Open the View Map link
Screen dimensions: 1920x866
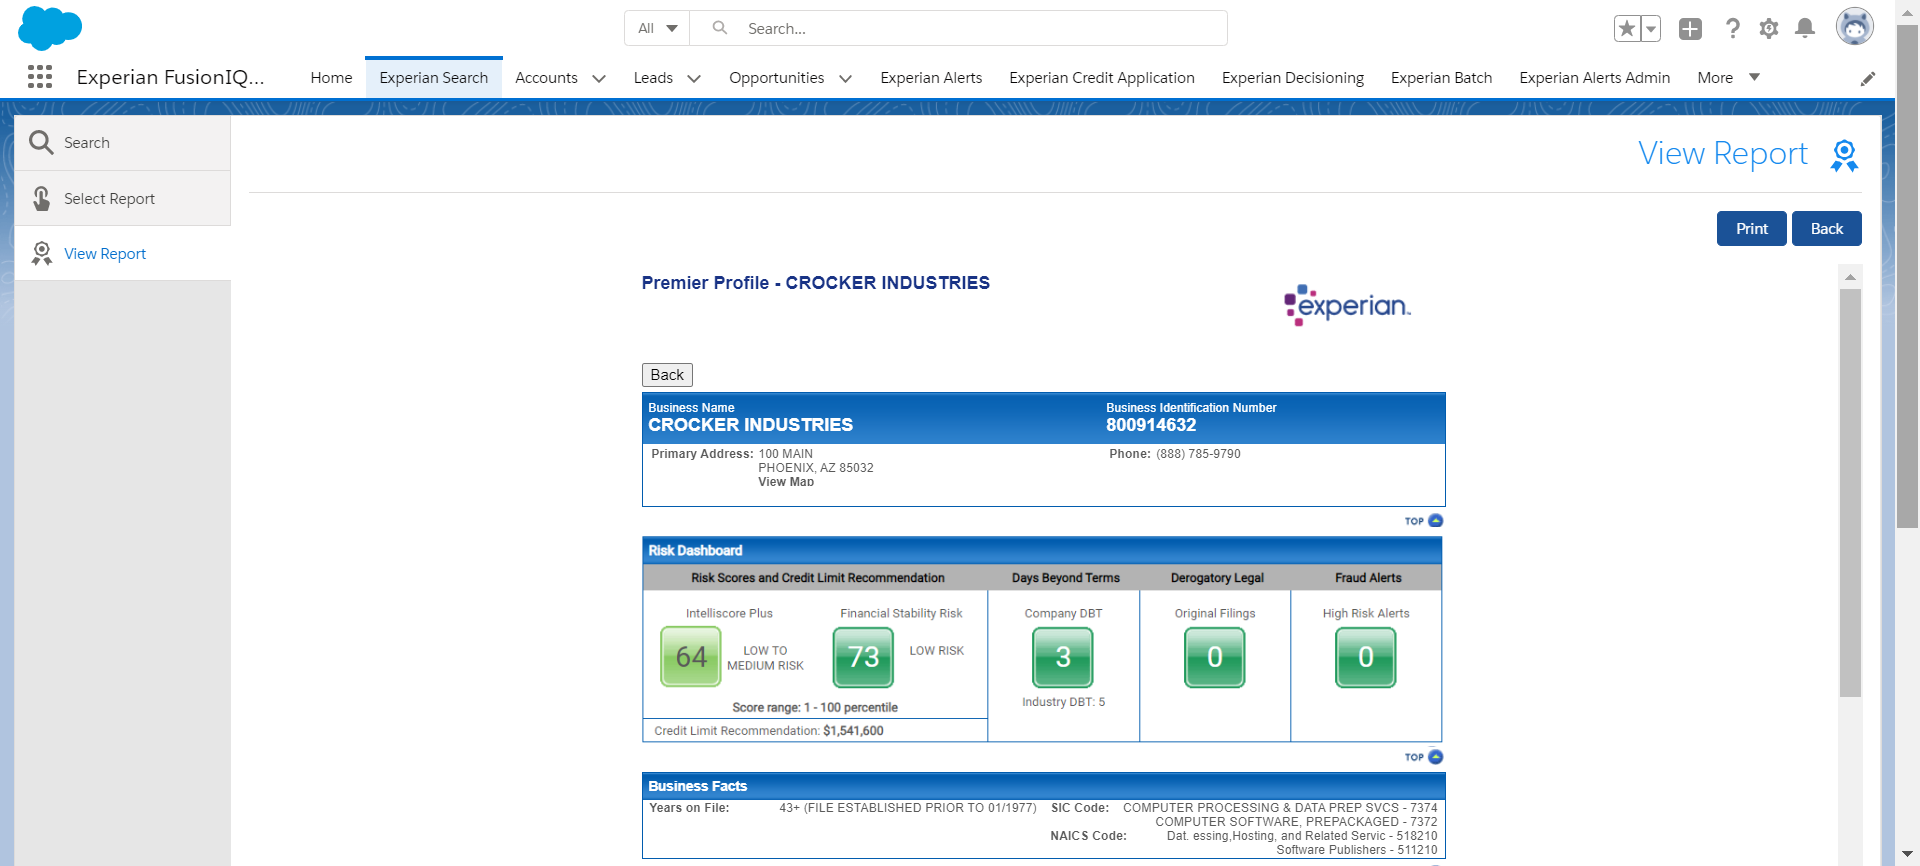pyautogui.click(x=786, y=482)
